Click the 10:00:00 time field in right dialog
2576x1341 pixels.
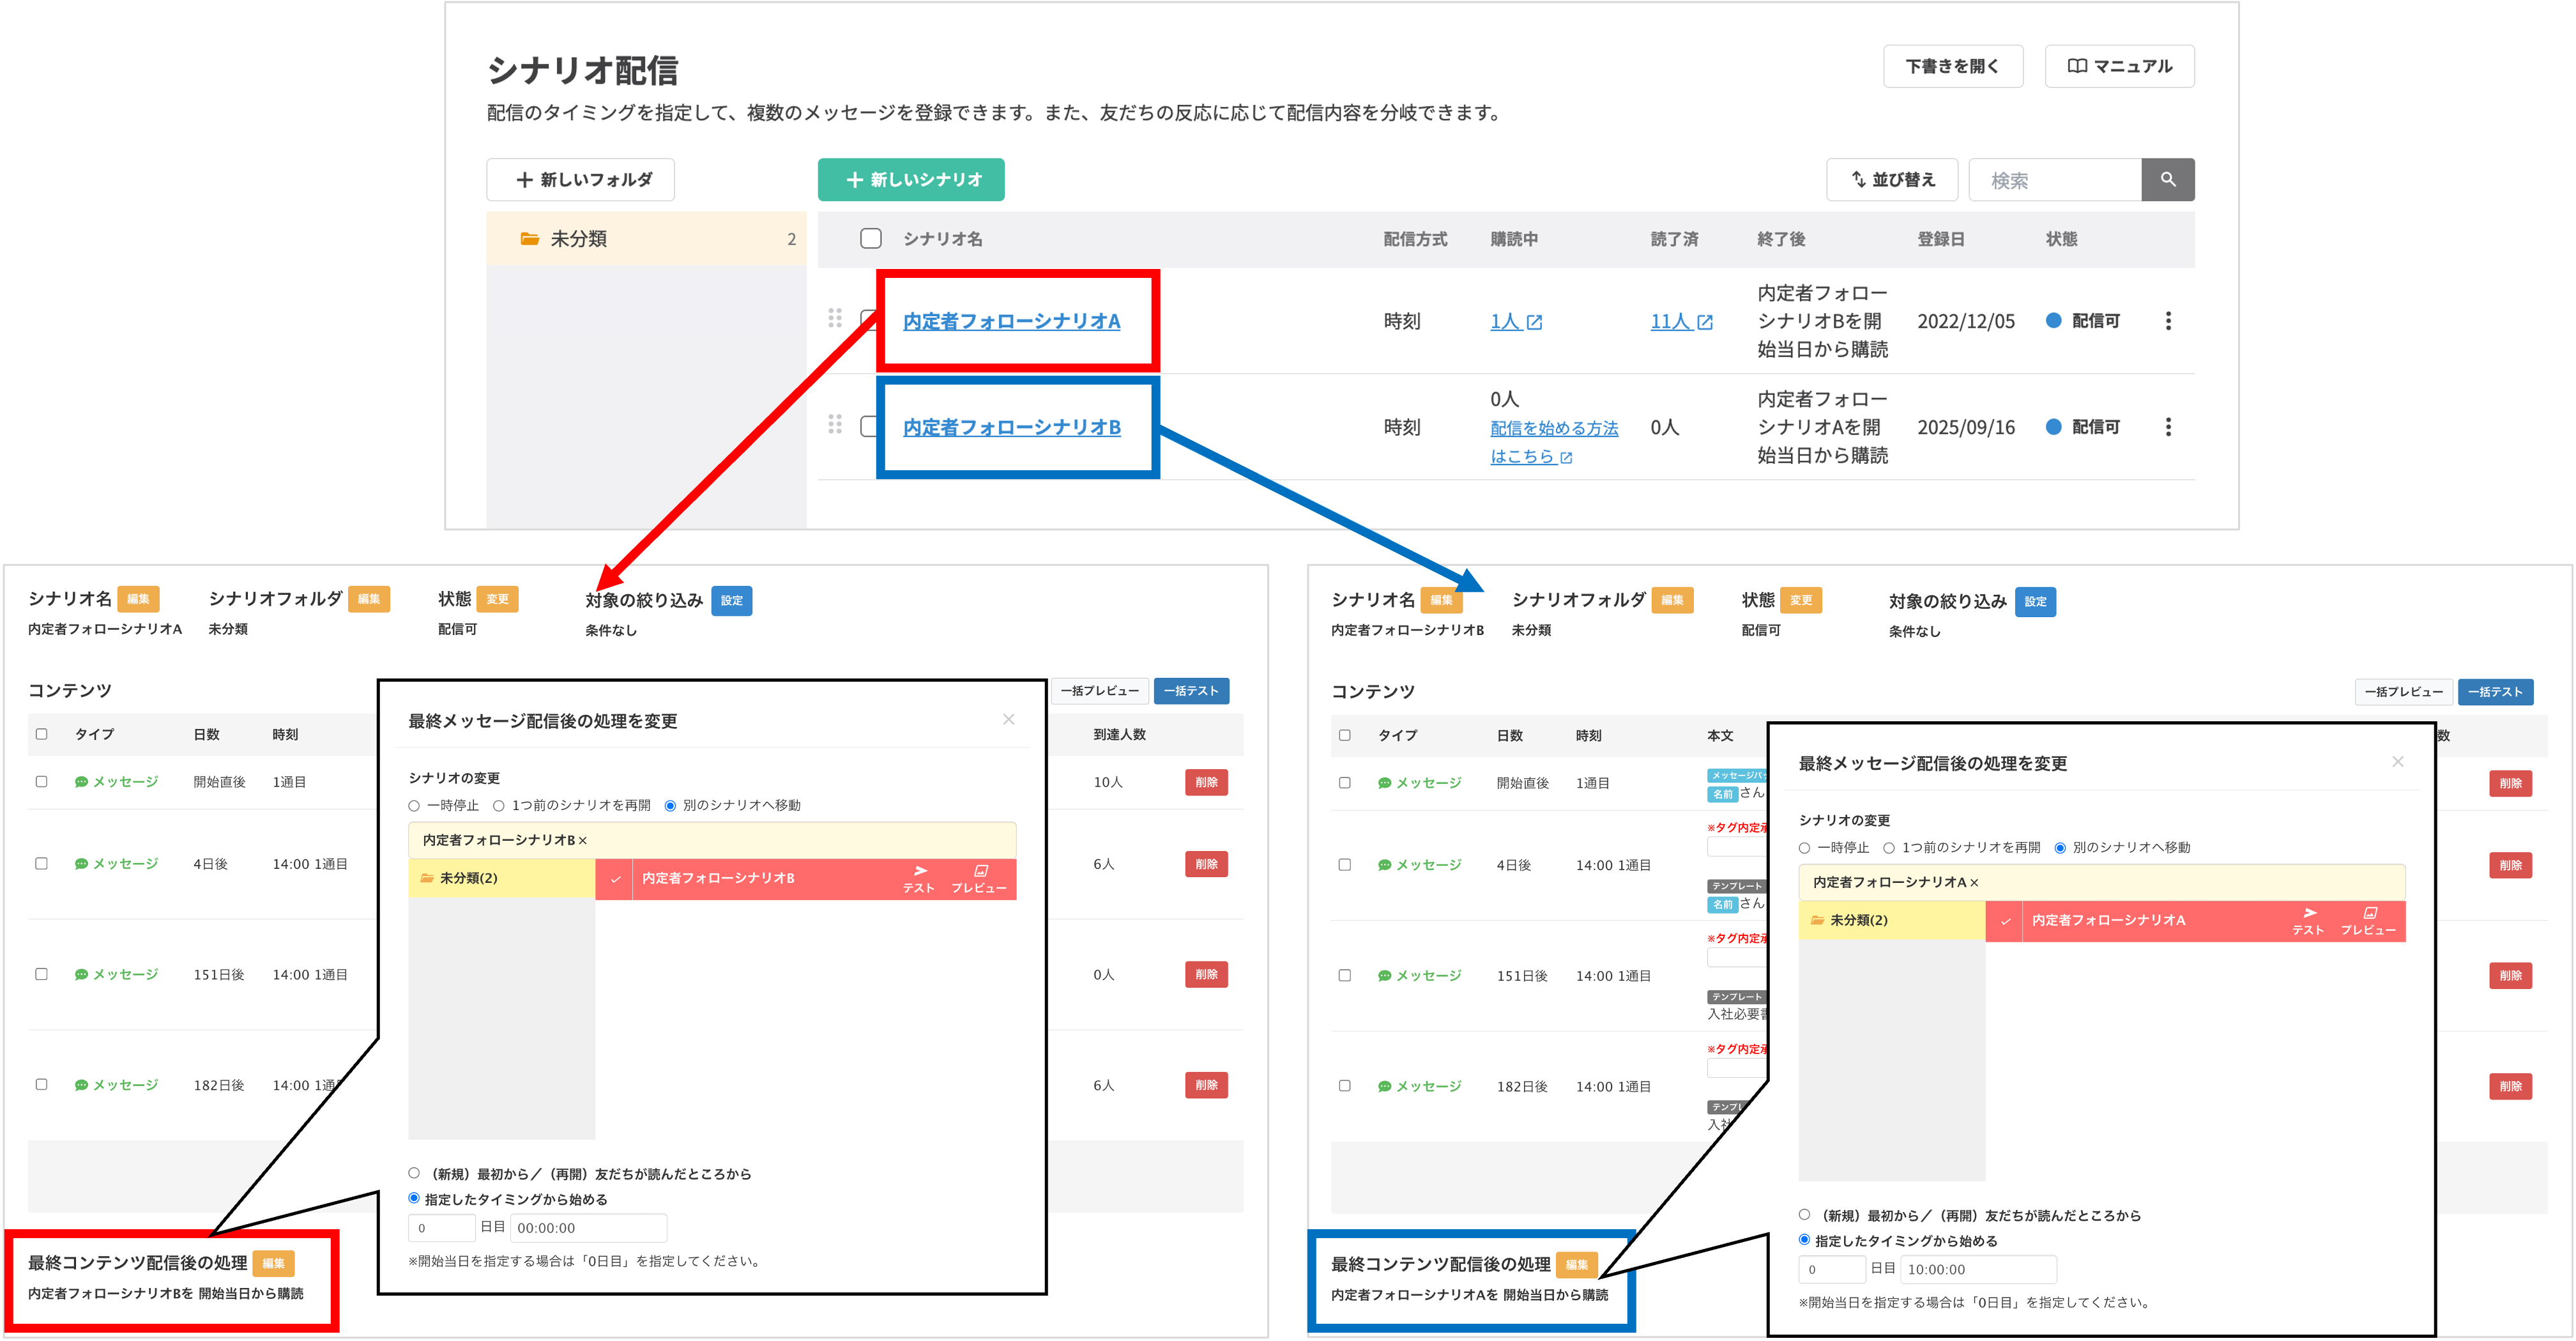(x=1977, y=1269)
